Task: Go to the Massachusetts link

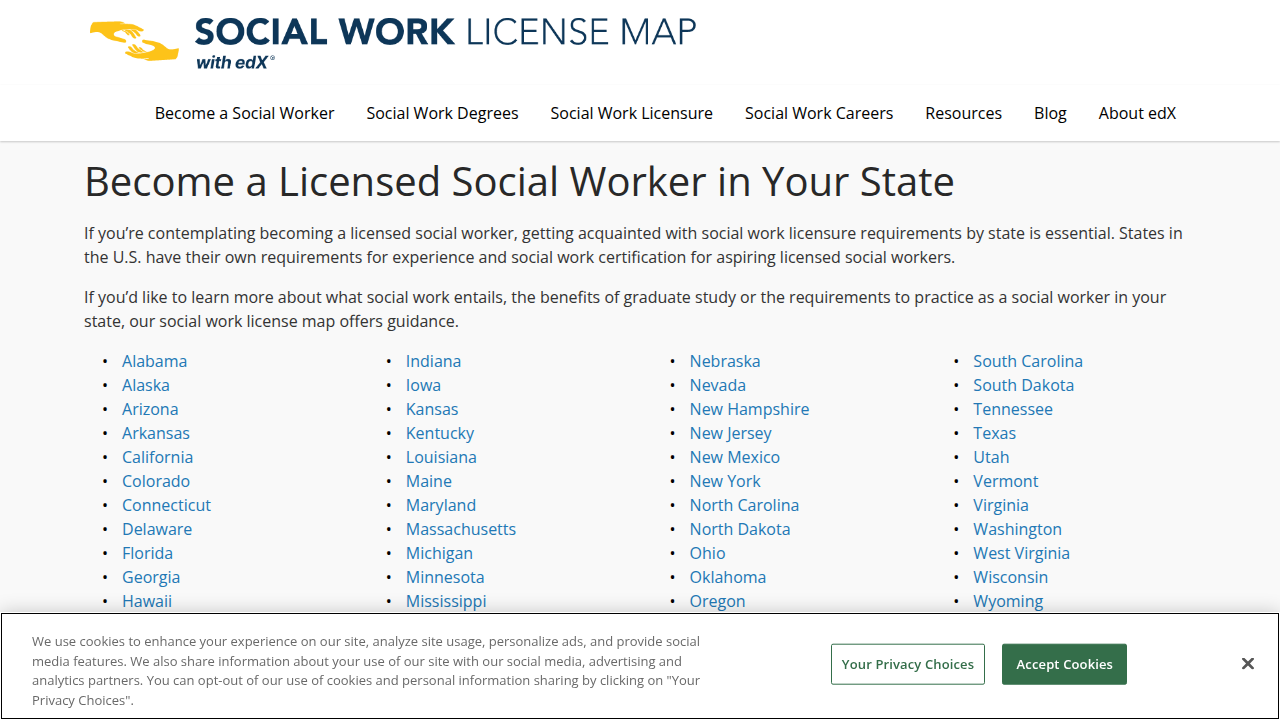Action: click(x=461, y=529)
